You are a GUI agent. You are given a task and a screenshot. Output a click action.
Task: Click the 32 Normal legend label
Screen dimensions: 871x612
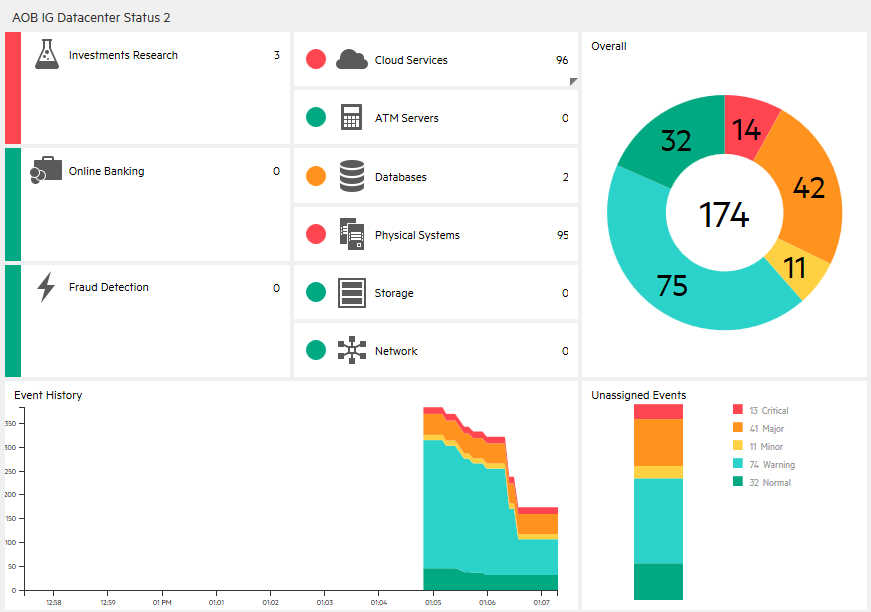770,483
